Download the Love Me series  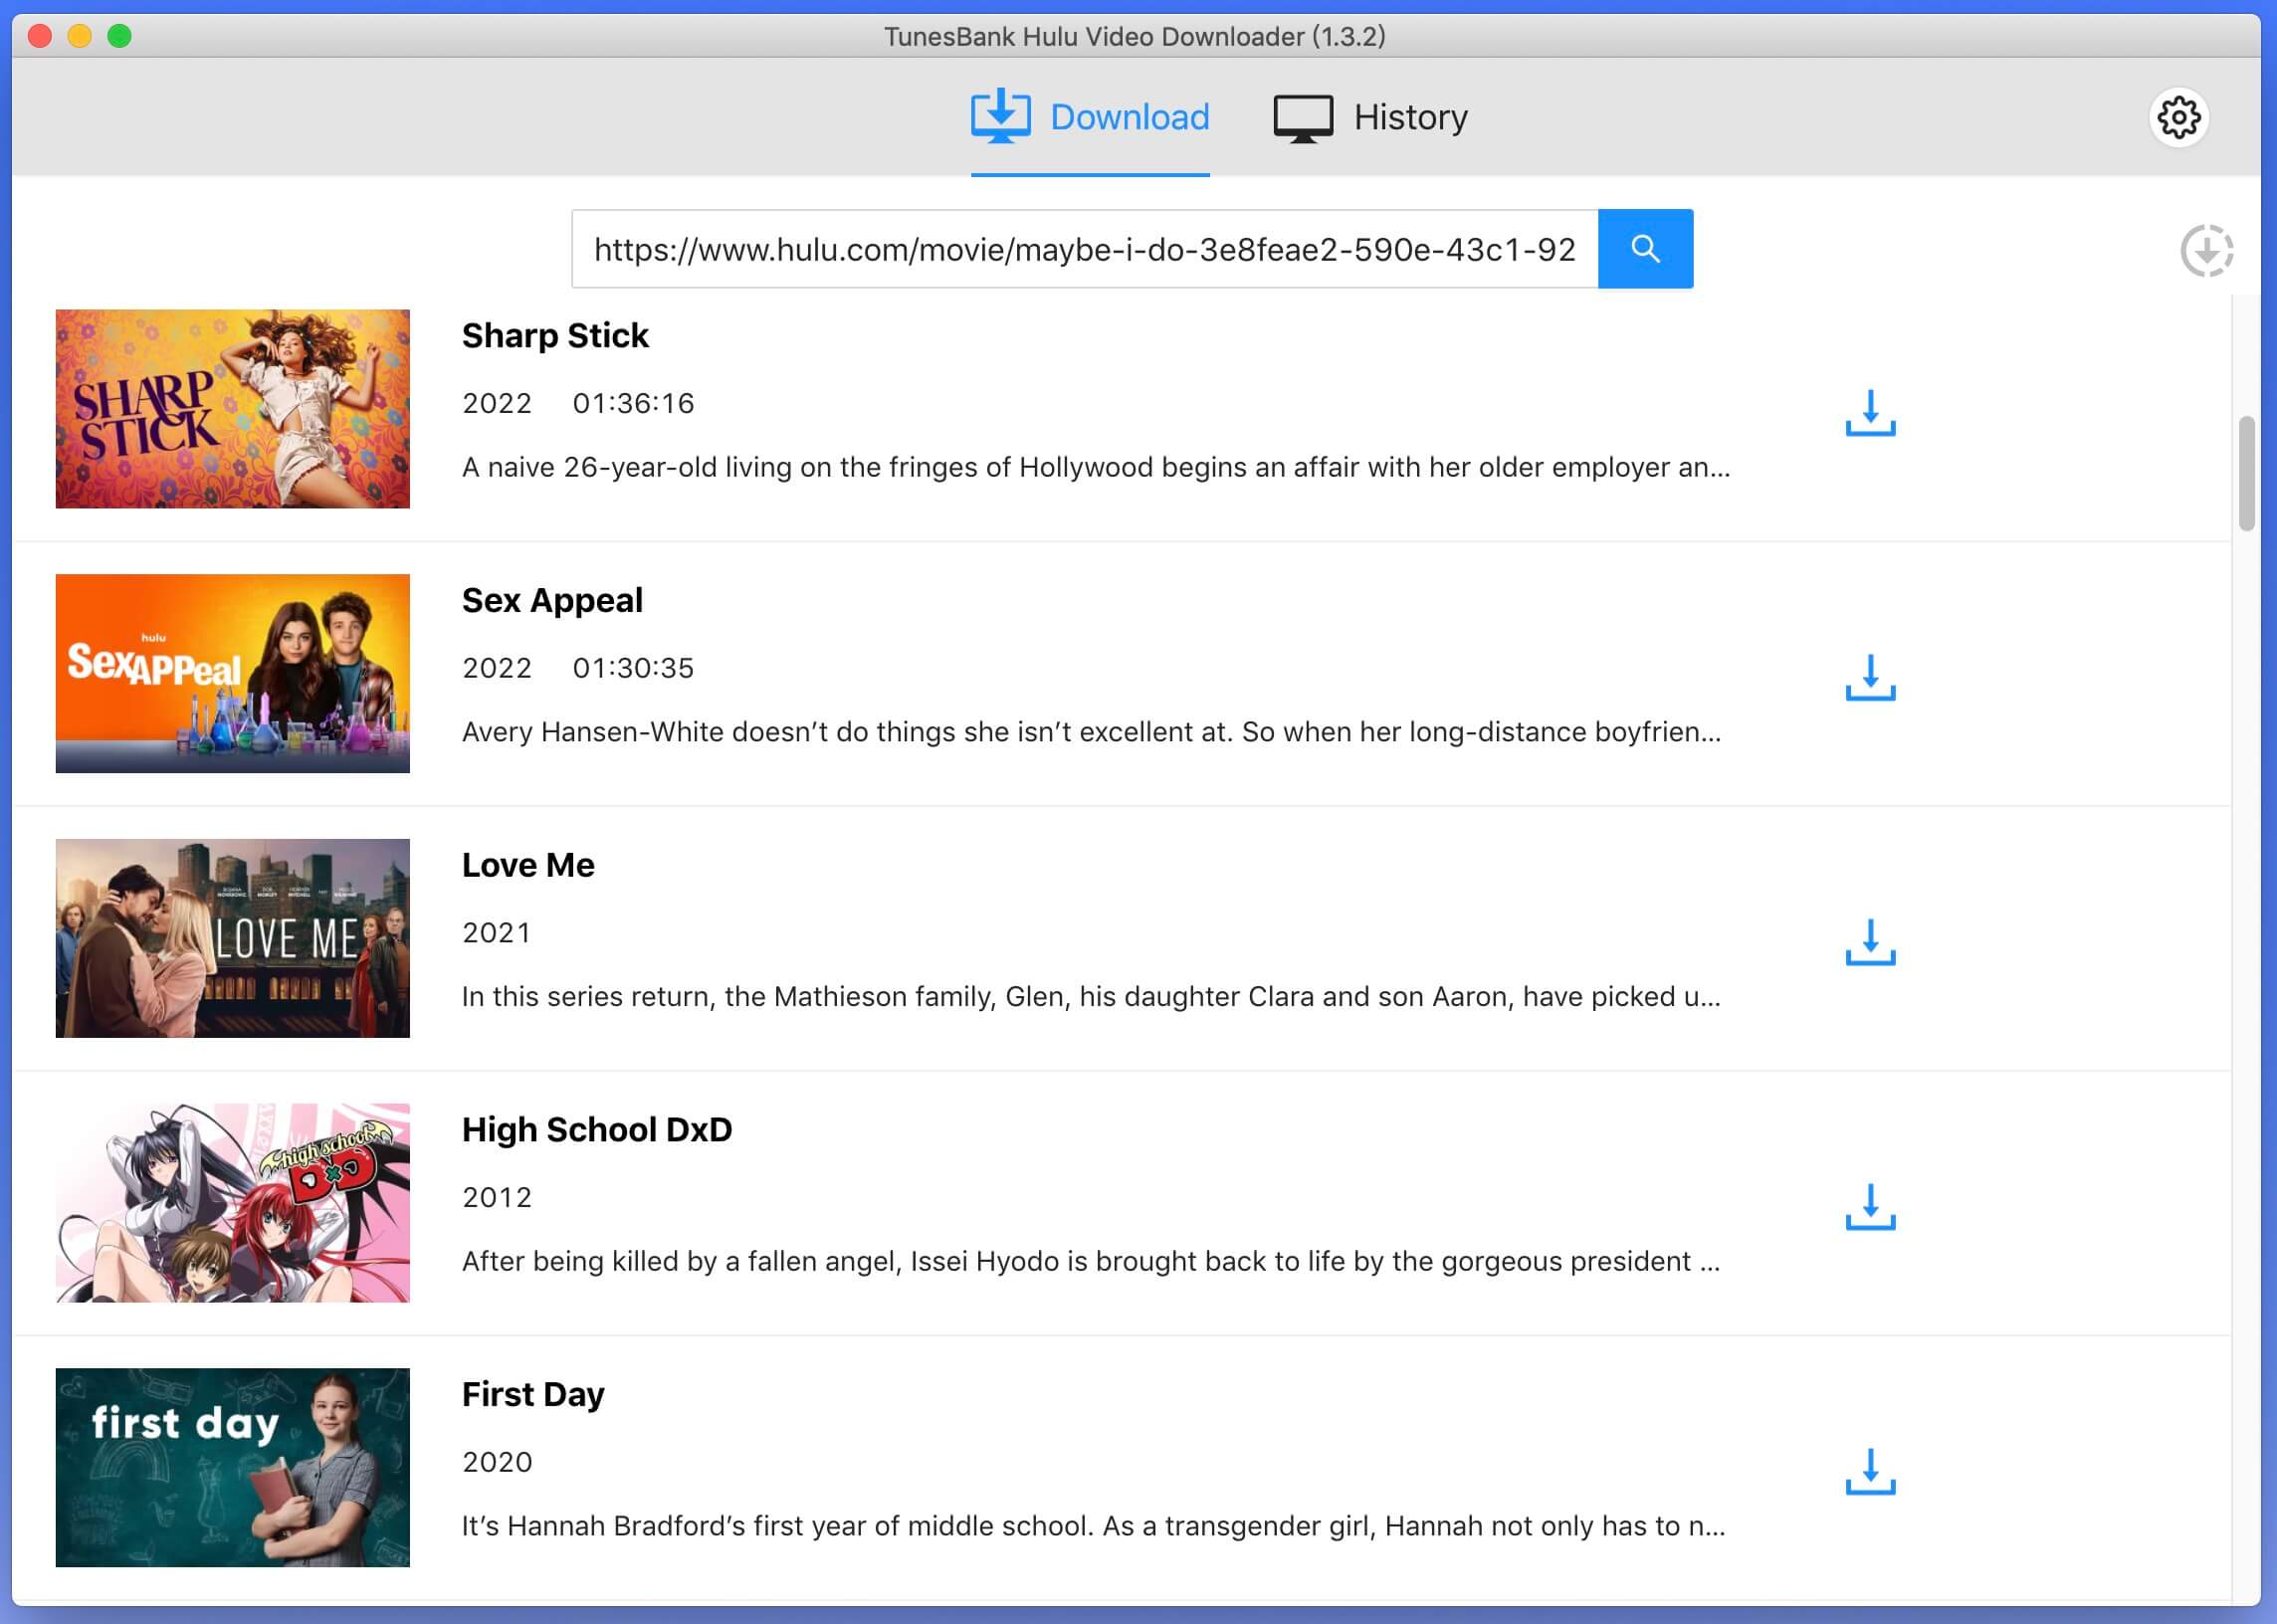pyautogui.click(x=1870, y=942)
